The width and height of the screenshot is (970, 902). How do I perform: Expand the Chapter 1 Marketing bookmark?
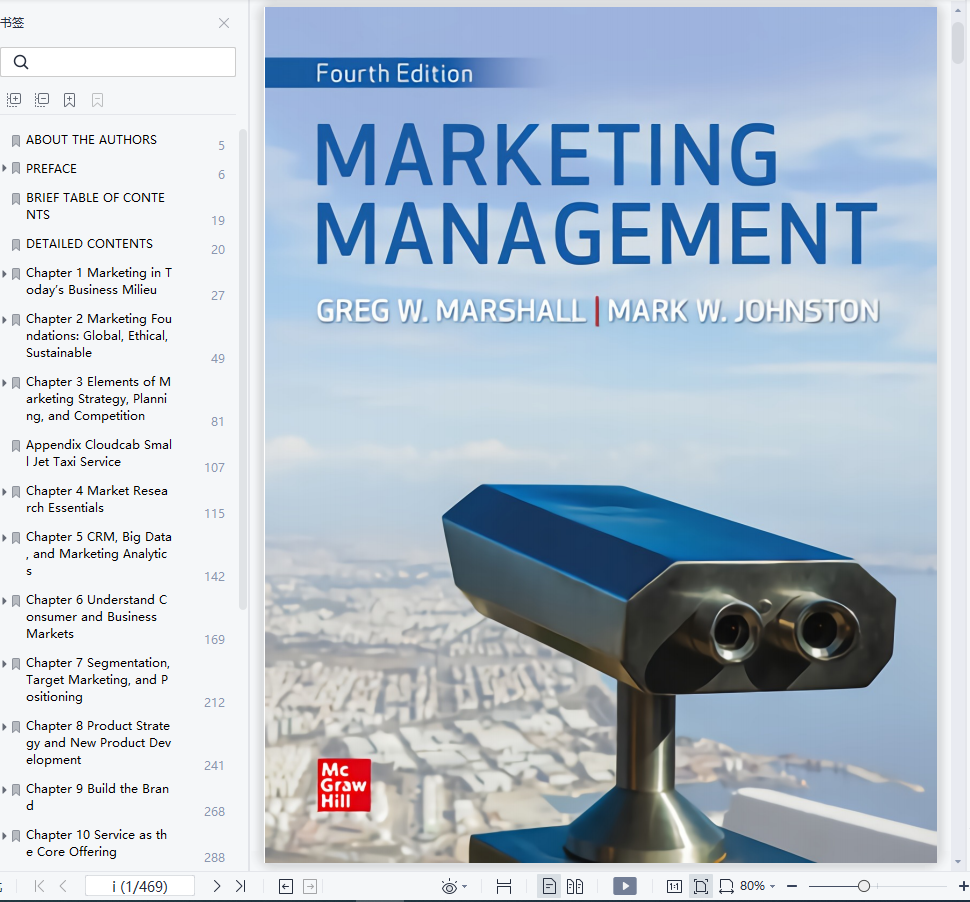point(4,273)
